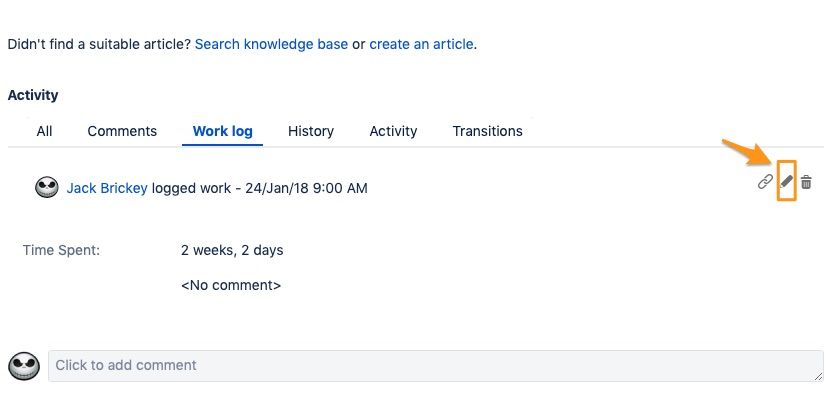The height and width of the screenshot is (419, 837).
Task: Click the Activity section heading
Action: click(x=33, y=95)
